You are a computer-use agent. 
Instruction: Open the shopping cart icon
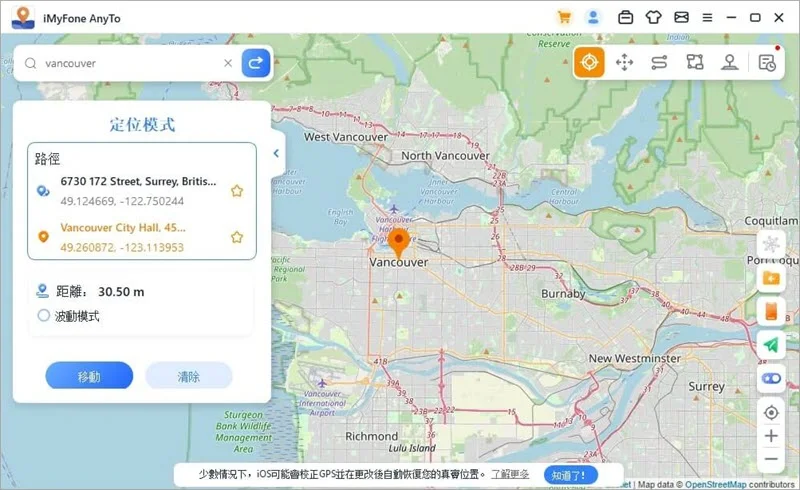pos(564,18)
